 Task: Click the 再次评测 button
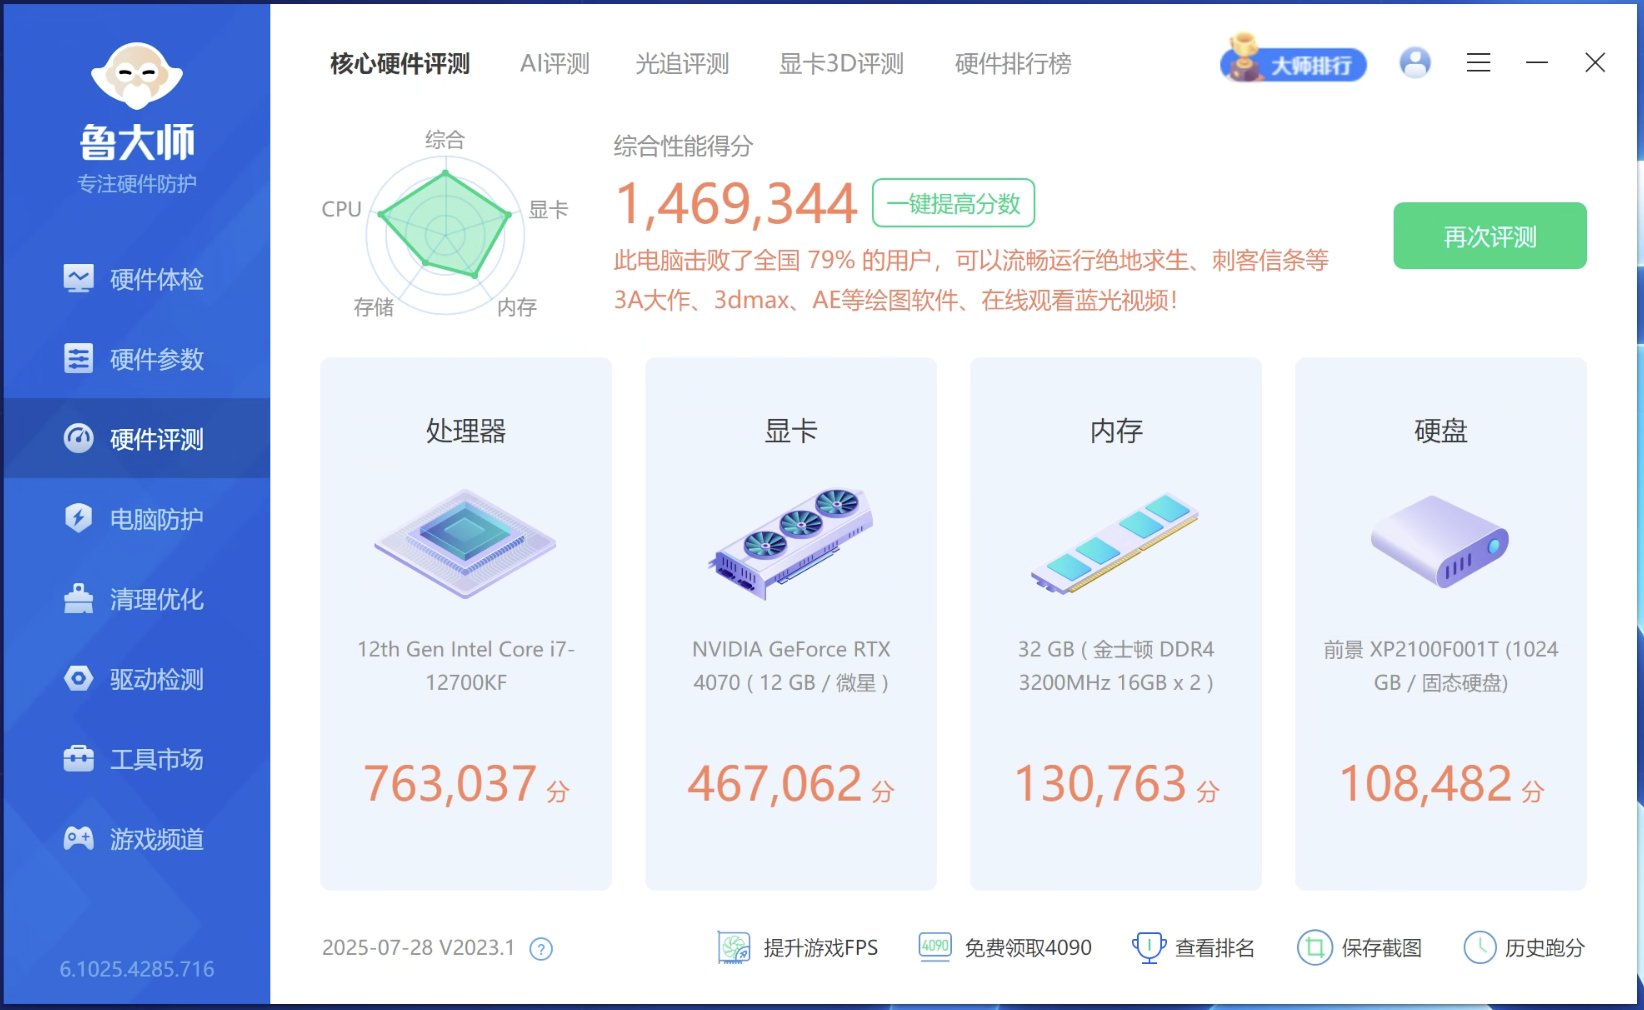point(1490,236)
